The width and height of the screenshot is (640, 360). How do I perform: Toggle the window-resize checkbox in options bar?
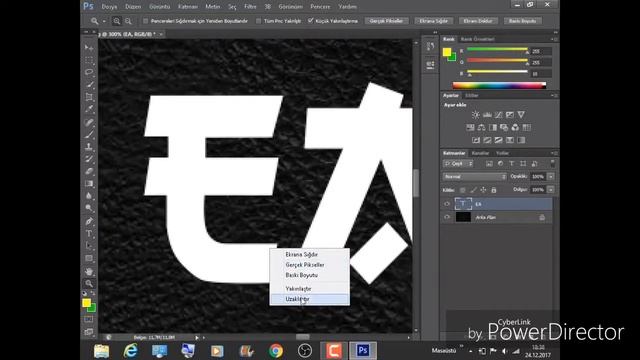coord(146,21)
